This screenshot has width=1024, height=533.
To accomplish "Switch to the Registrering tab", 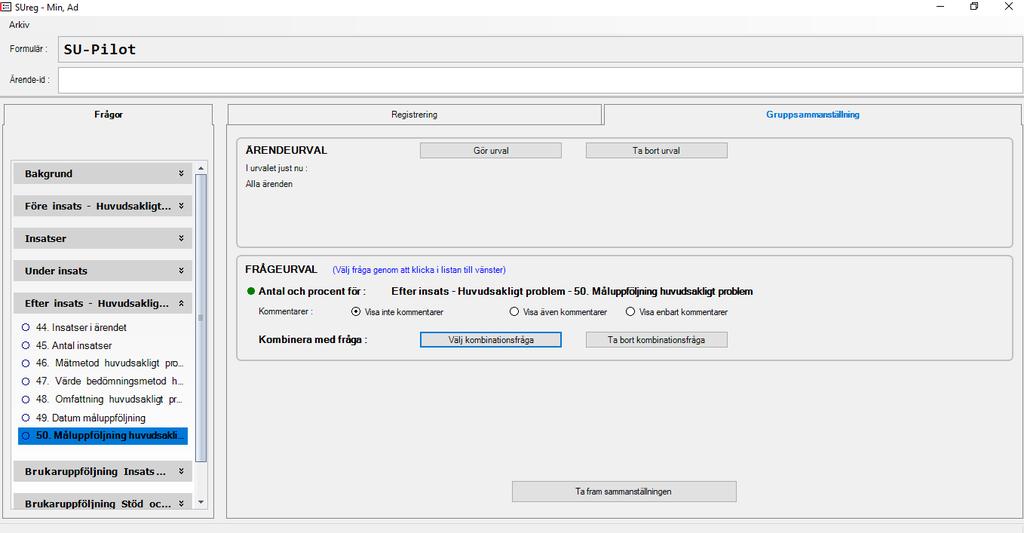I will coord(414,114).
